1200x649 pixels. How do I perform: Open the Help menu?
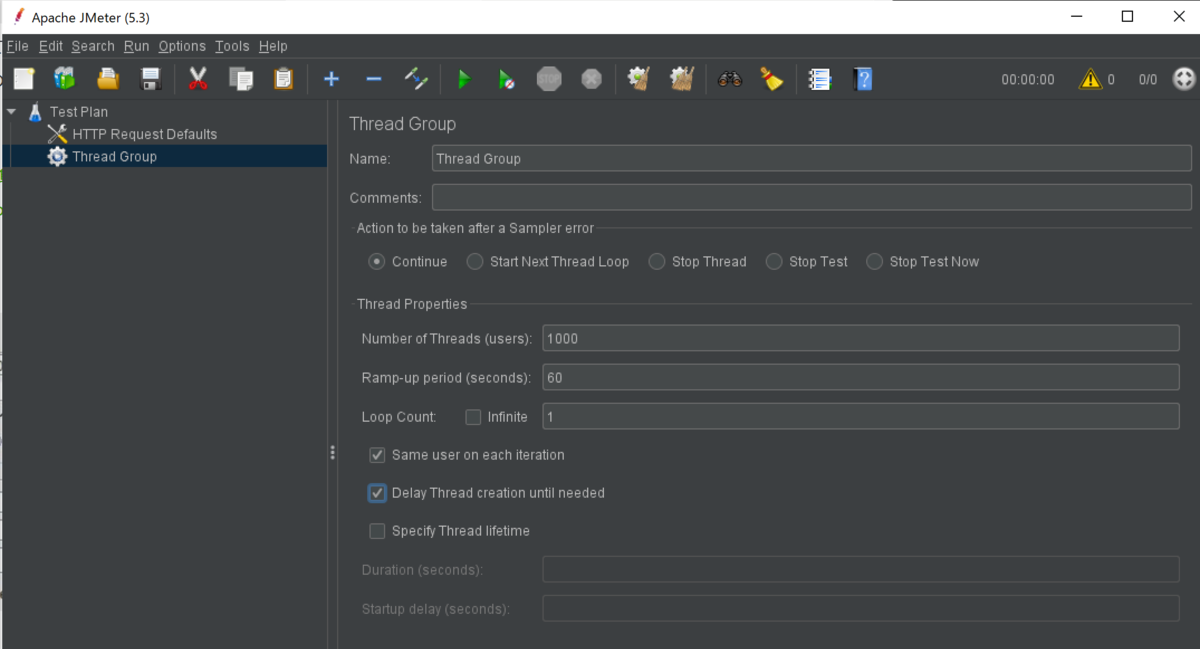click(273, 46)
